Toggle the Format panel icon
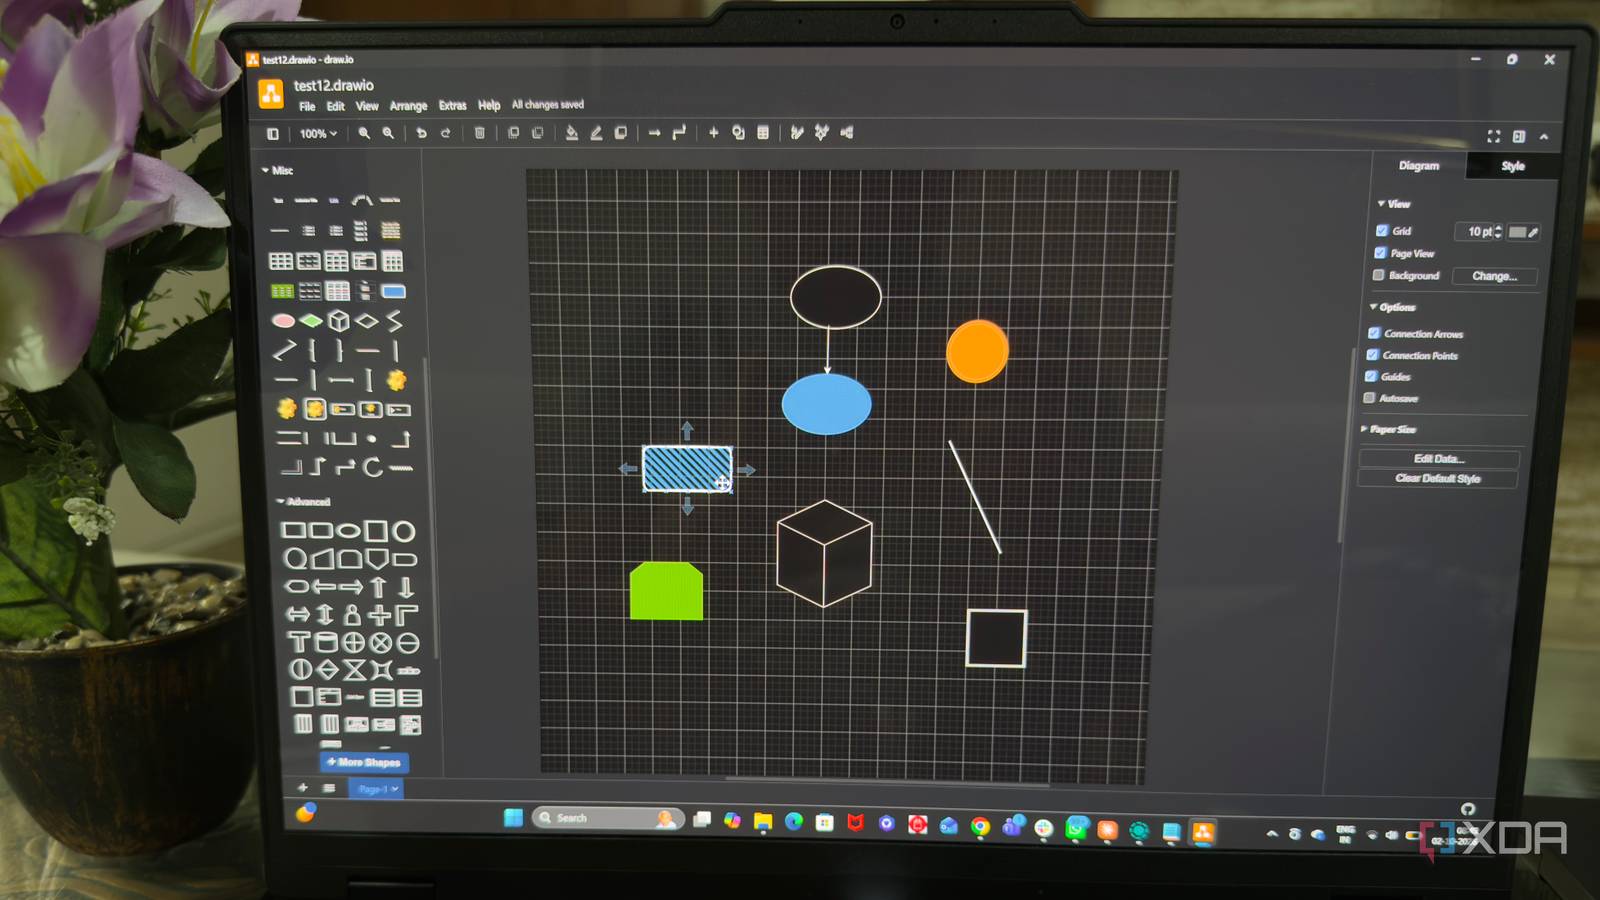The image size is (1600, 900). pyautogui.click(x=1519, y=136)
